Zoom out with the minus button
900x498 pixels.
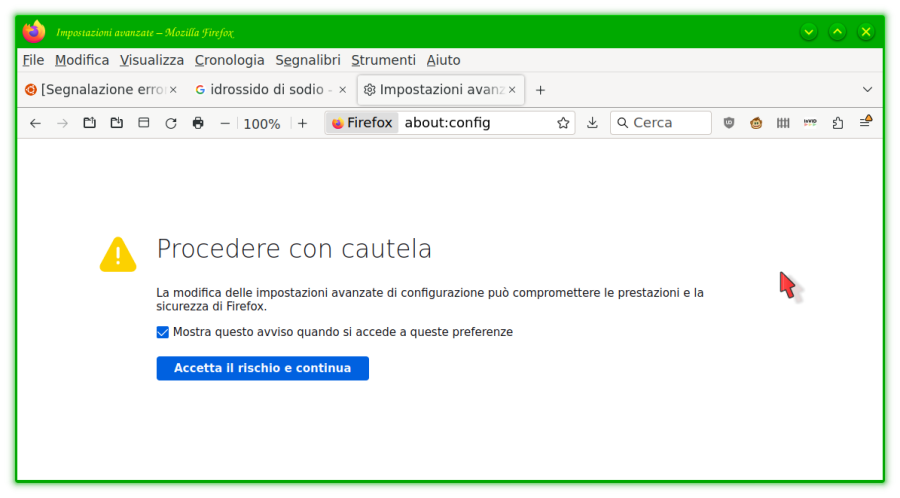click(x=225, y=123)
